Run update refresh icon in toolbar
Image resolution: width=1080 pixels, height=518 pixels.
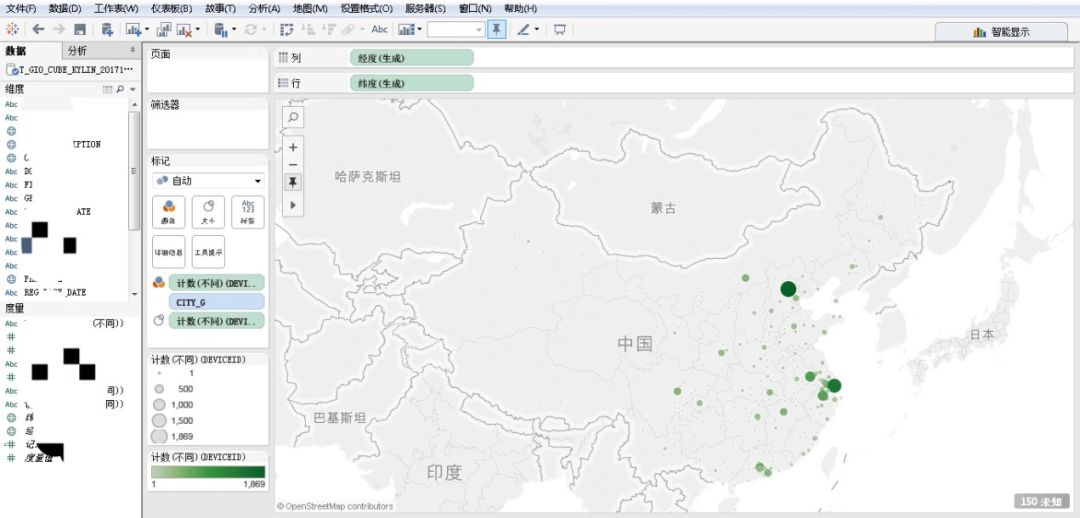(x=251, y=30)
